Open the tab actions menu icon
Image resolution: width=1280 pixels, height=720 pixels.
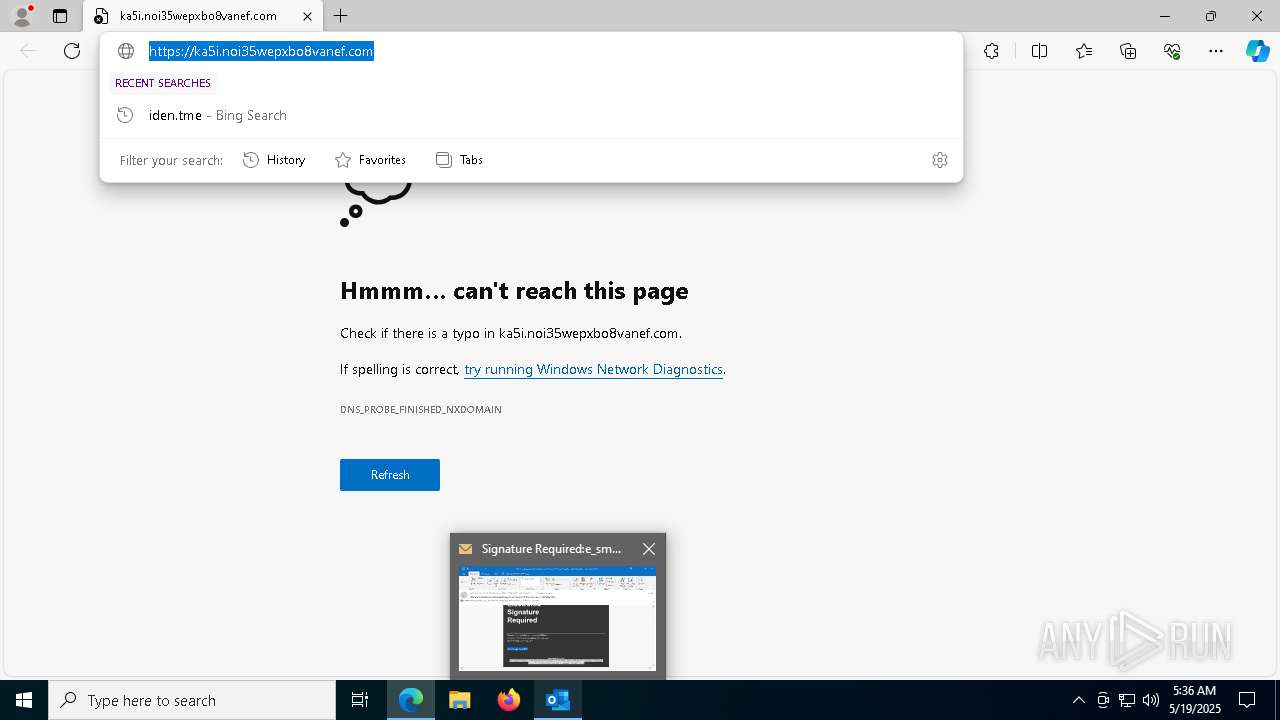pyautogui.click(x=60, y=16)
